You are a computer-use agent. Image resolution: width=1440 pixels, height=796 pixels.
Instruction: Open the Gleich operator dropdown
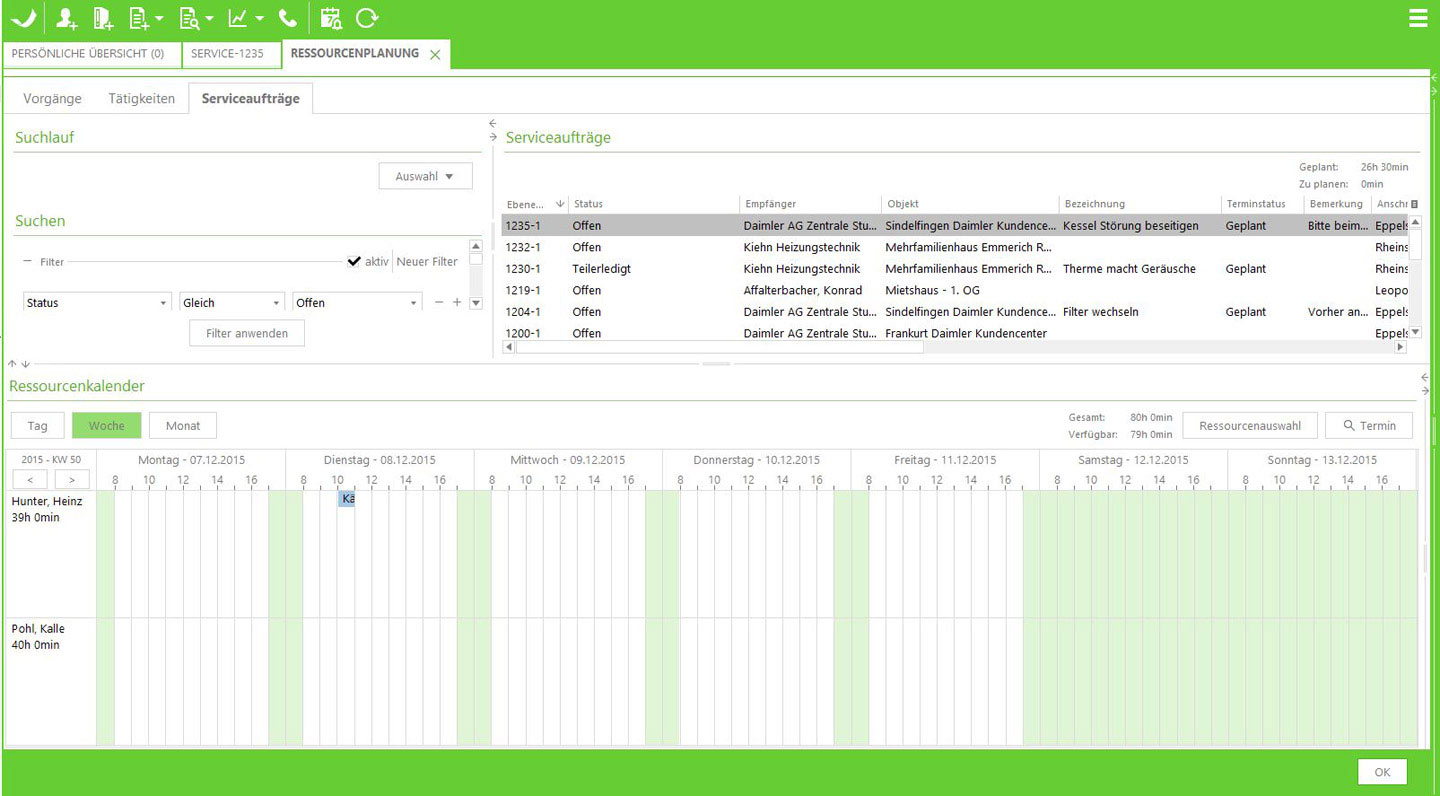(232, 303)
